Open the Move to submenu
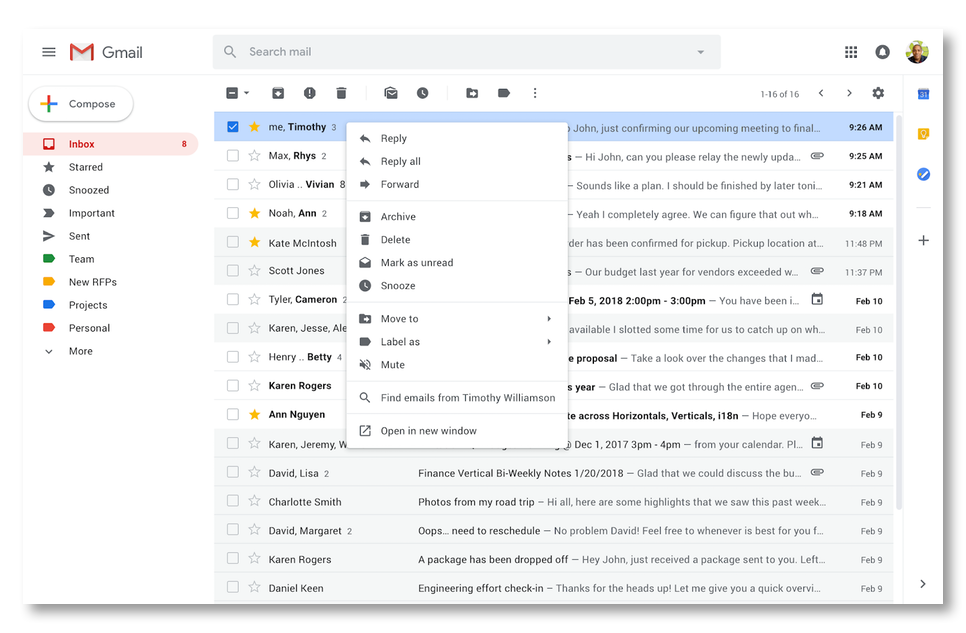This screenshot has width=966, height=633. pyautogui.click(x=400, y=318)
